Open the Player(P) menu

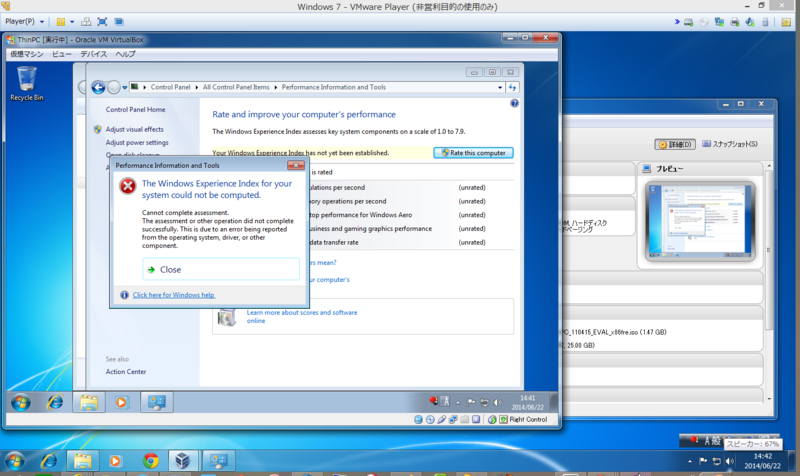click(x=24, y=21)
